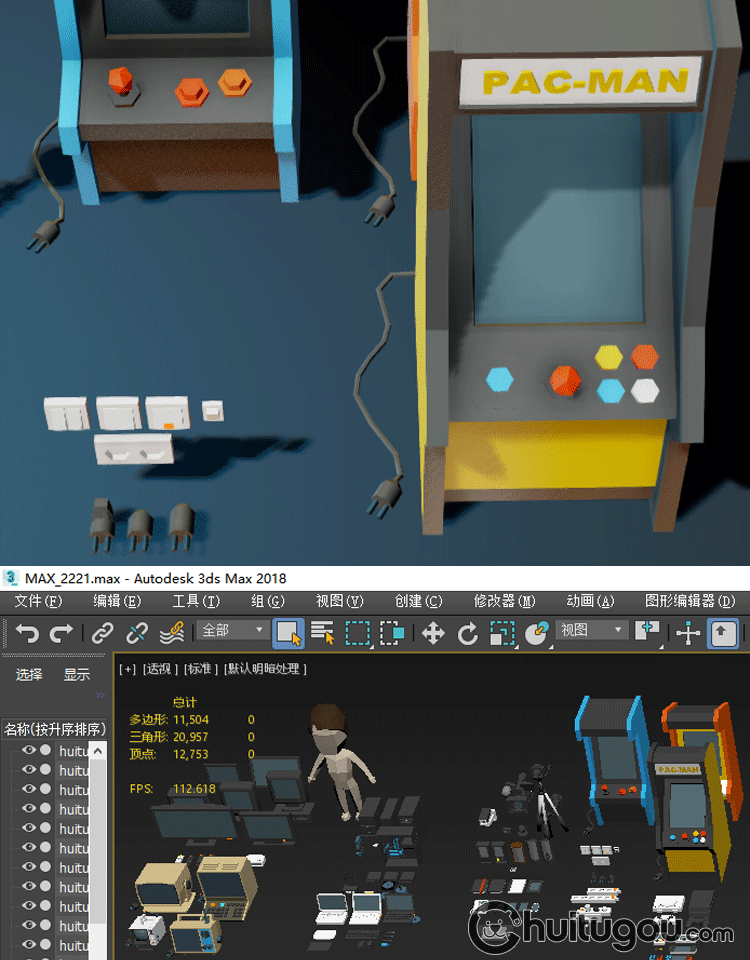Click the Undo arrow icon

click(27, 633)
